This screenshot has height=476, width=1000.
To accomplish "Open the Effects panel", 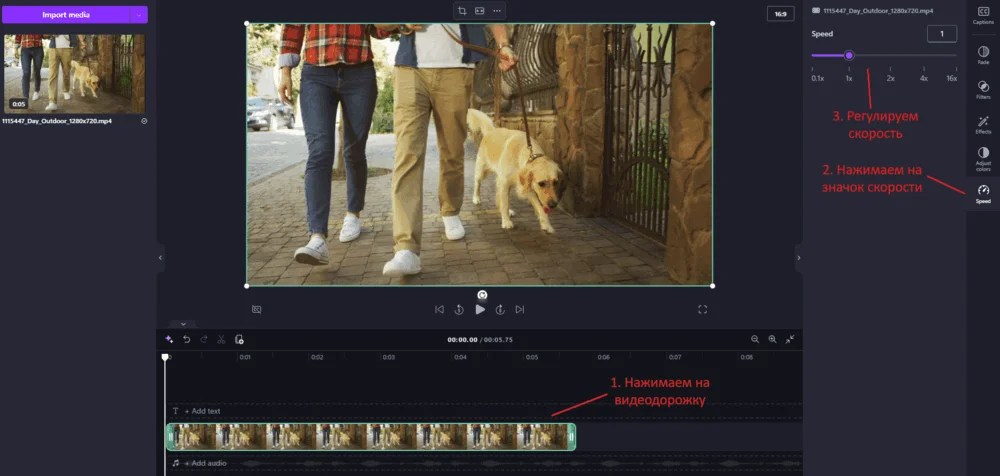I will coord(983,124).
